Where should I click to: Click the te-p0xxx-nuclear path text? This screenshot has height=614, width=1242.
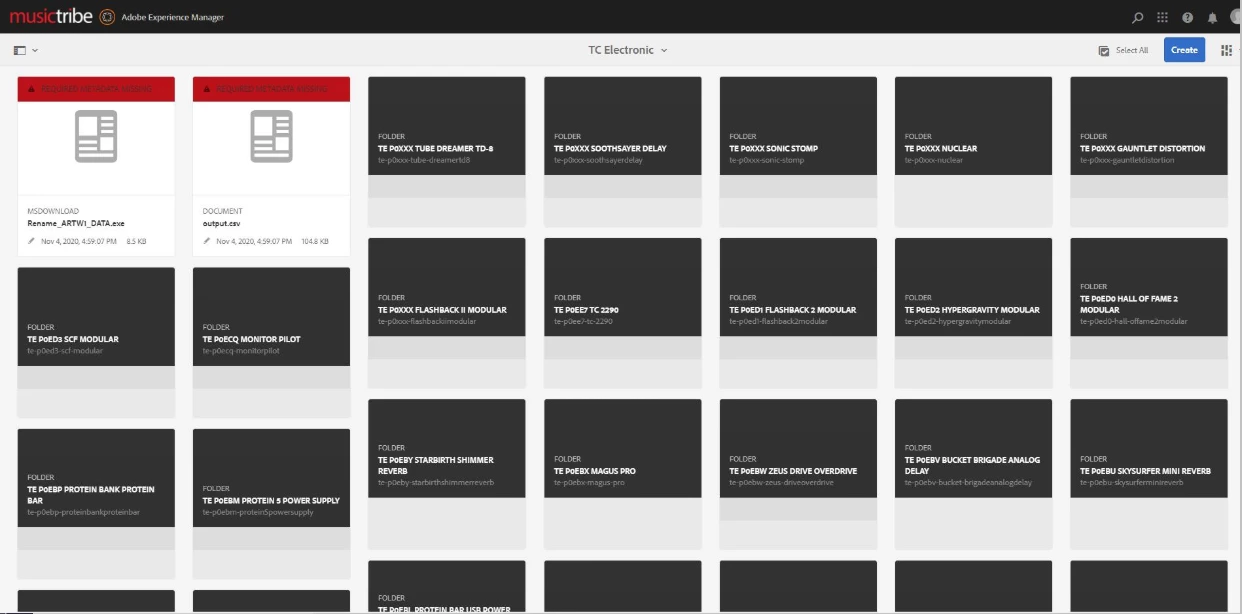934,160
